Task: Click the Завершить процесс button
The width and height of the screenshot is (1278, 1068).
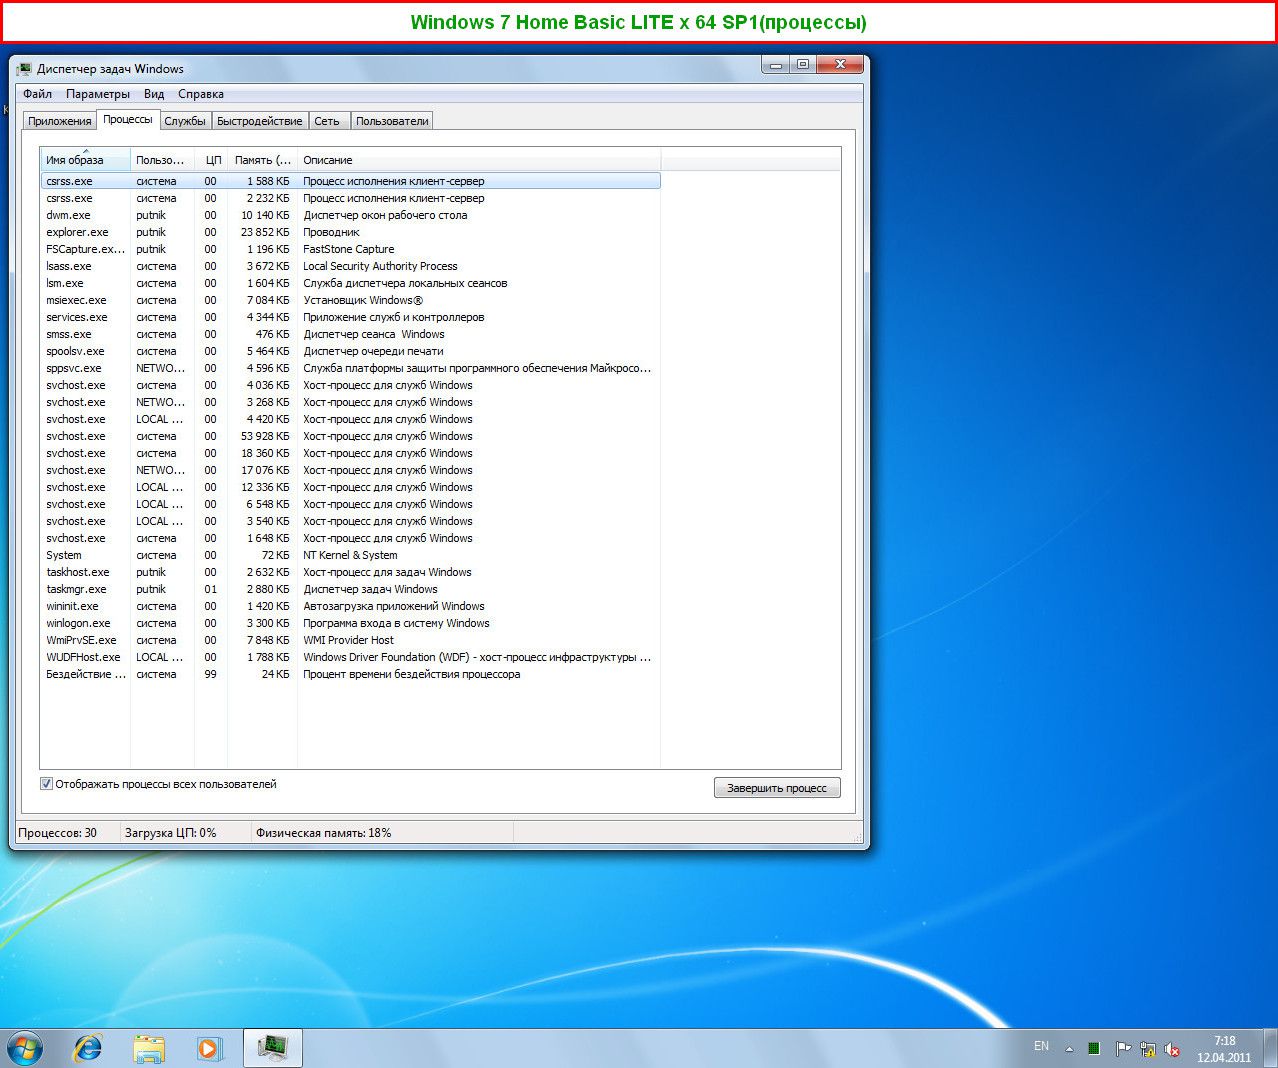Action: (777, 788)
